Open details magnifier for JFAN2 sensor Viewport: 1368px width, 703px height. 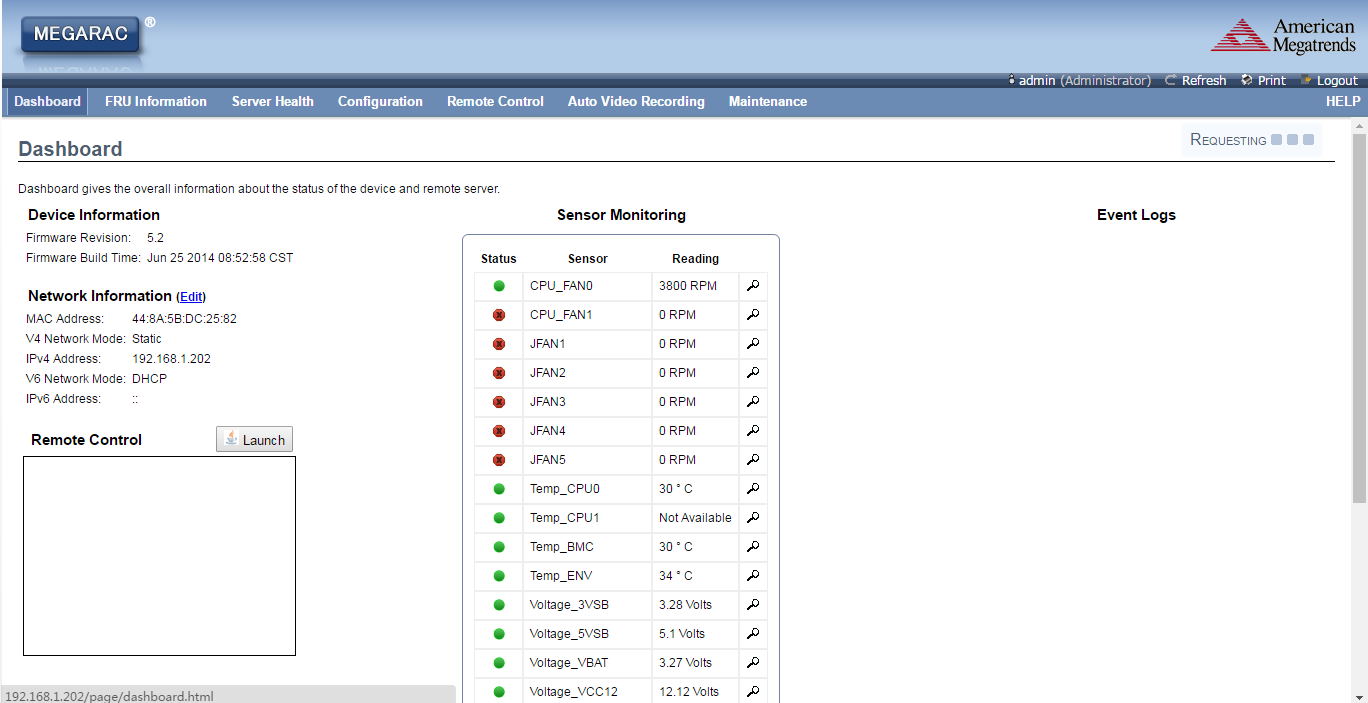pos(753,373)
